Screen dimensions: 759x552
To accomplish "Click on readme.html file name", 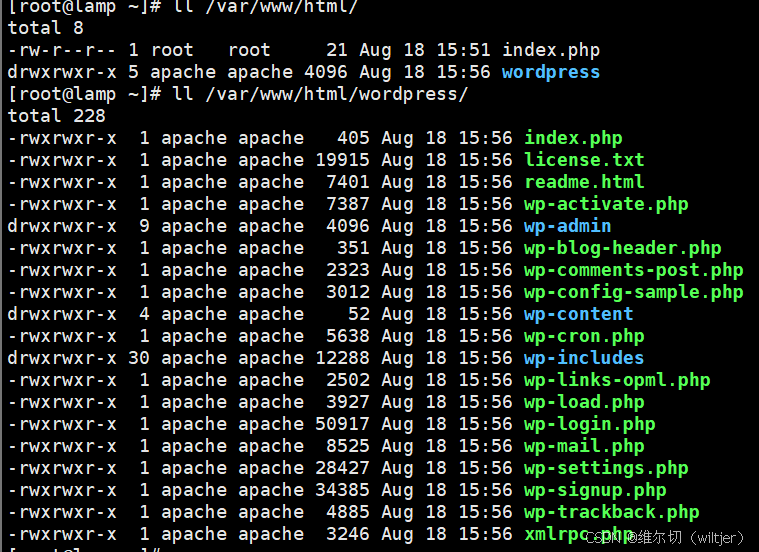I will pos(584,182).
